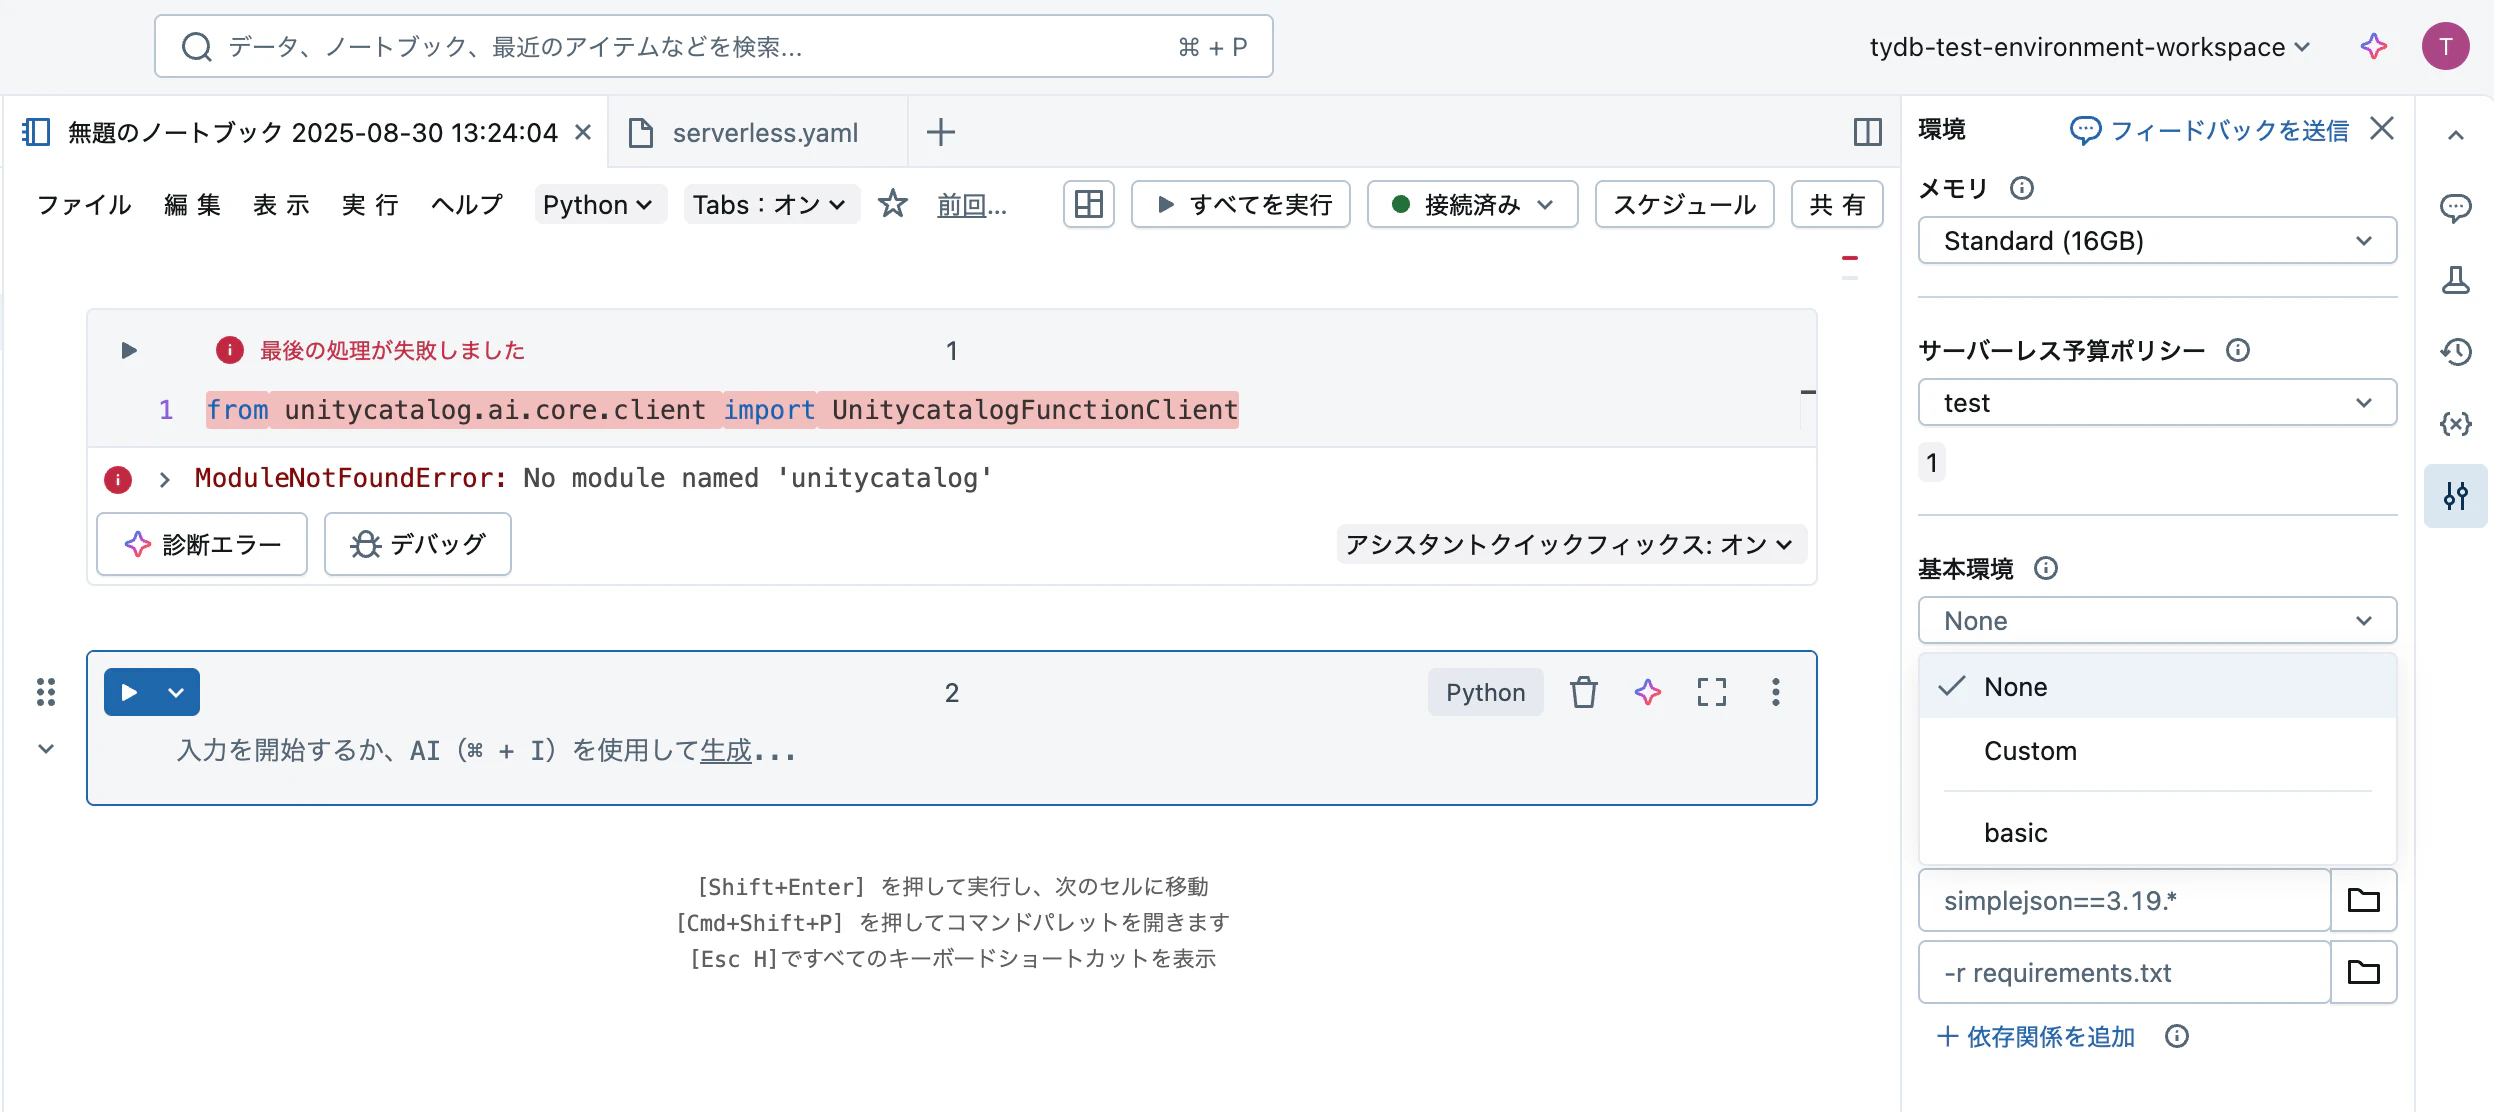Viewport: 2494px width, 1112px height.
Task: Click the デバッグ button
Action: point(417,544)
